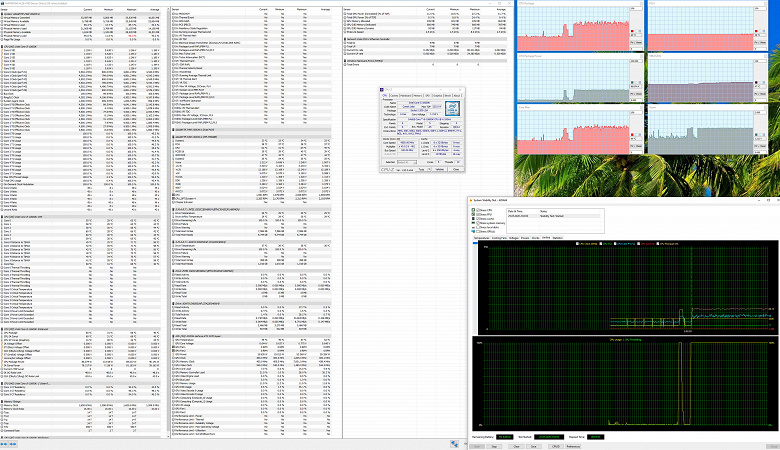
Task: Open the SPD tab in CPU-Z
Action: pyautogui.click(x=427, y=95)
